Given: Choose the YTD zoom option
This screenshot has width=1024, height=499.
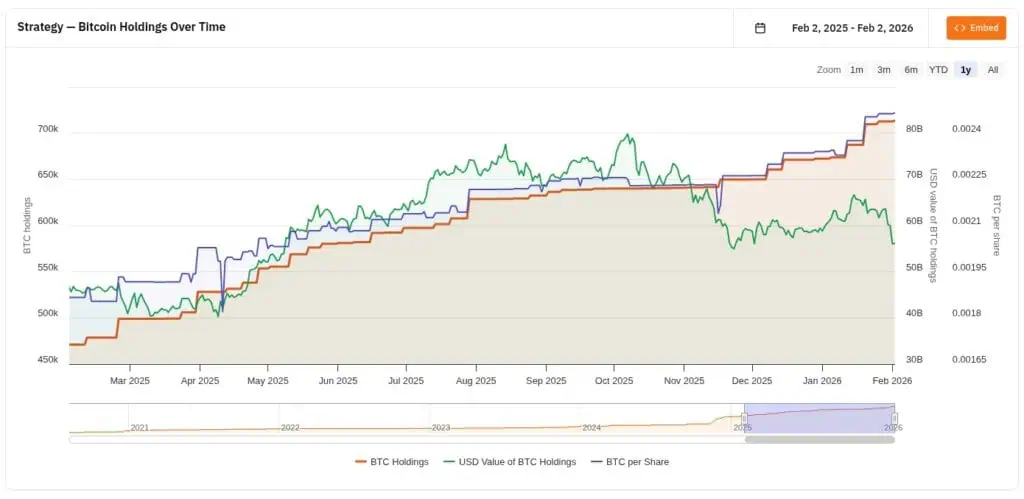Looking at the screenshot, I should click(x=938, y=70).
